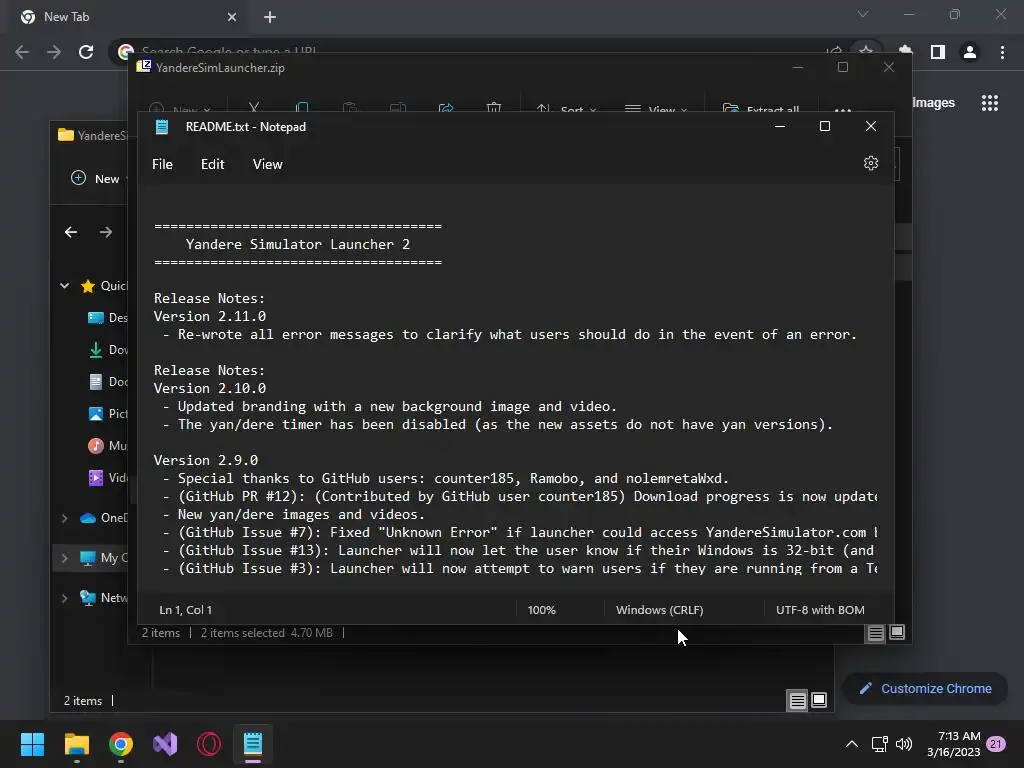Open the File menu in Notepad
Viewport: 1024px width, 768px height.
point(162,165)
